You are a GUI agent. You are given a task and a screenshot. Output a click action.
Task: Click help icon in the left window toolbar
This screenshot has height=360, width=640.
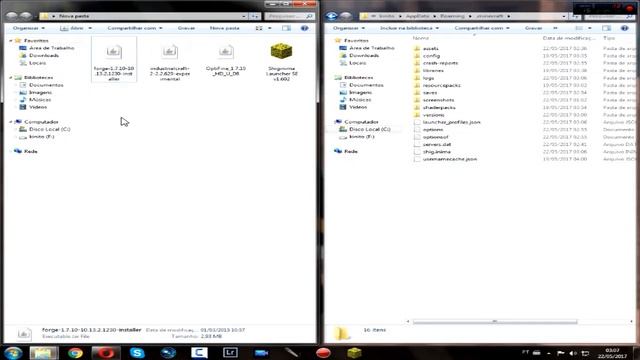pyautogui.click(x=304, y=28)
